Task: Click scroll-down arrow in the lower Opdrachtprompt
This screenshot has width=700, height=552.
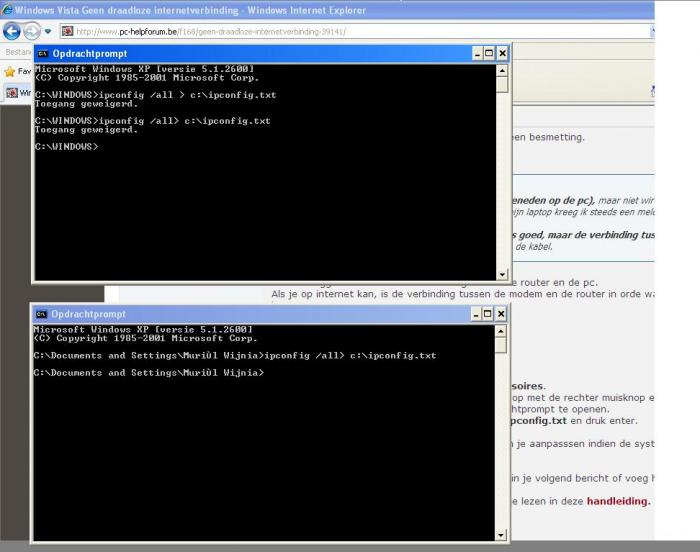Action: (501, 535)
